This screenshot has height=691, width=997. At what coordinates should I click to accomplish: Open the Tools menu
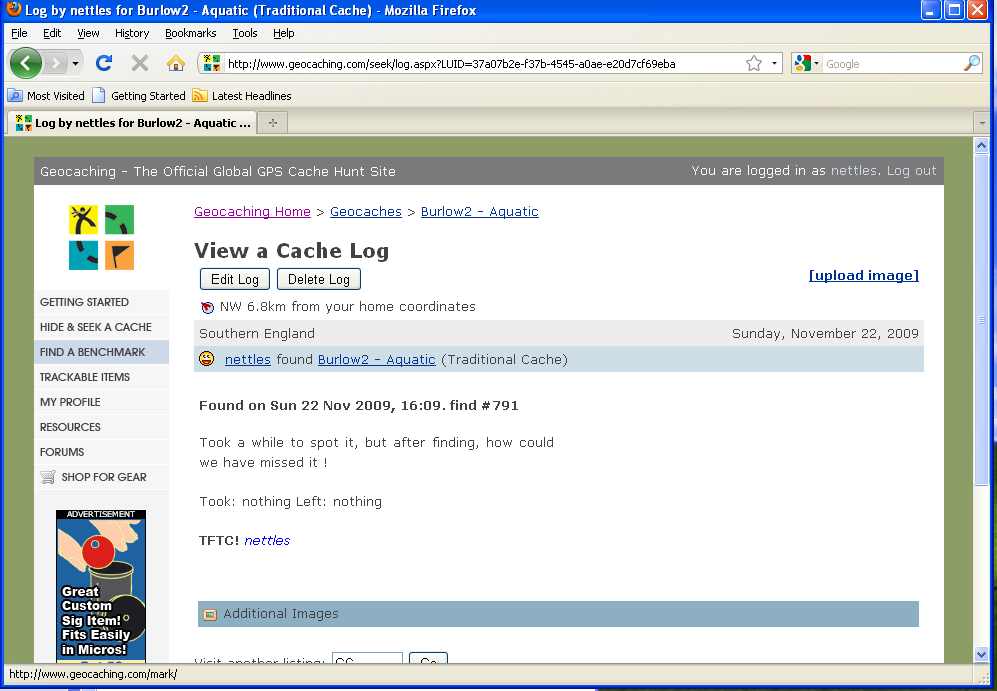245,33
